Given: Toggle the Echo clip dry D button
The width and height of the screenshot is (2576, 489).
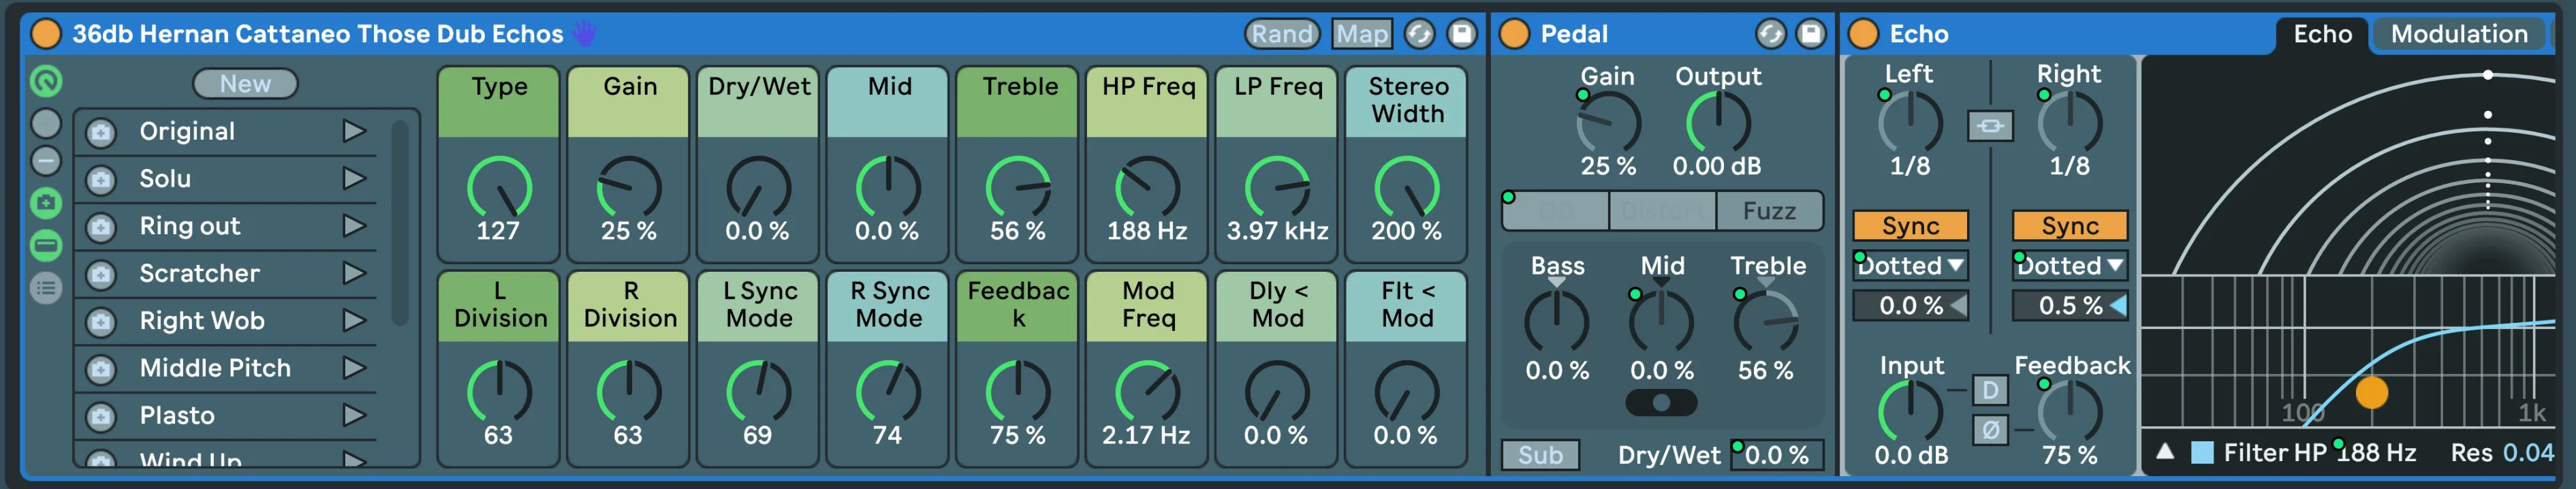Looking at the screenshot, I should tap(1990, 390).
